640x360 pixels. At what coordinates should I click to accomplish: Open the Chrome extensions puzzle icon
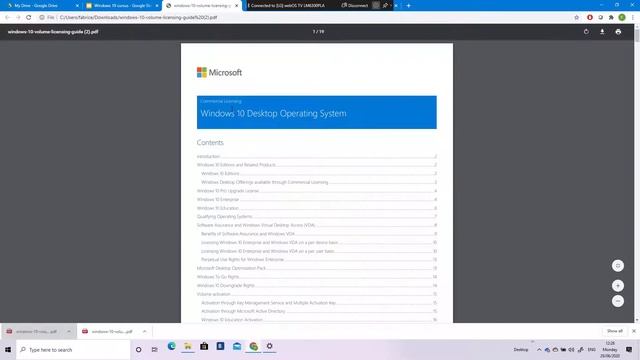611,18
